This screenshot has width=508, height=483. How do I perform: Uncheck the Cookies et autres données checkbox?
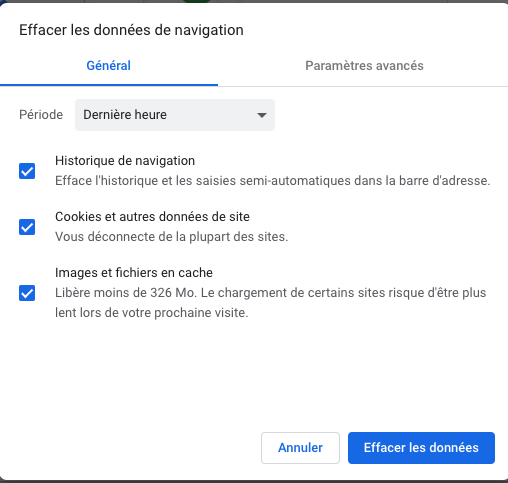27,227
